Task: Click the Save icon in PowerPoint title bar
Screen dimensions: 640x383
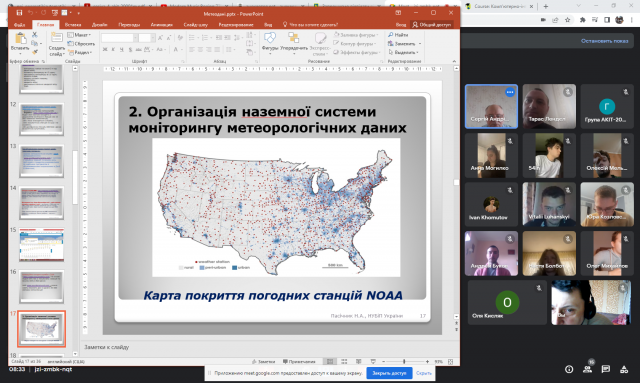Action: [19, 13]
